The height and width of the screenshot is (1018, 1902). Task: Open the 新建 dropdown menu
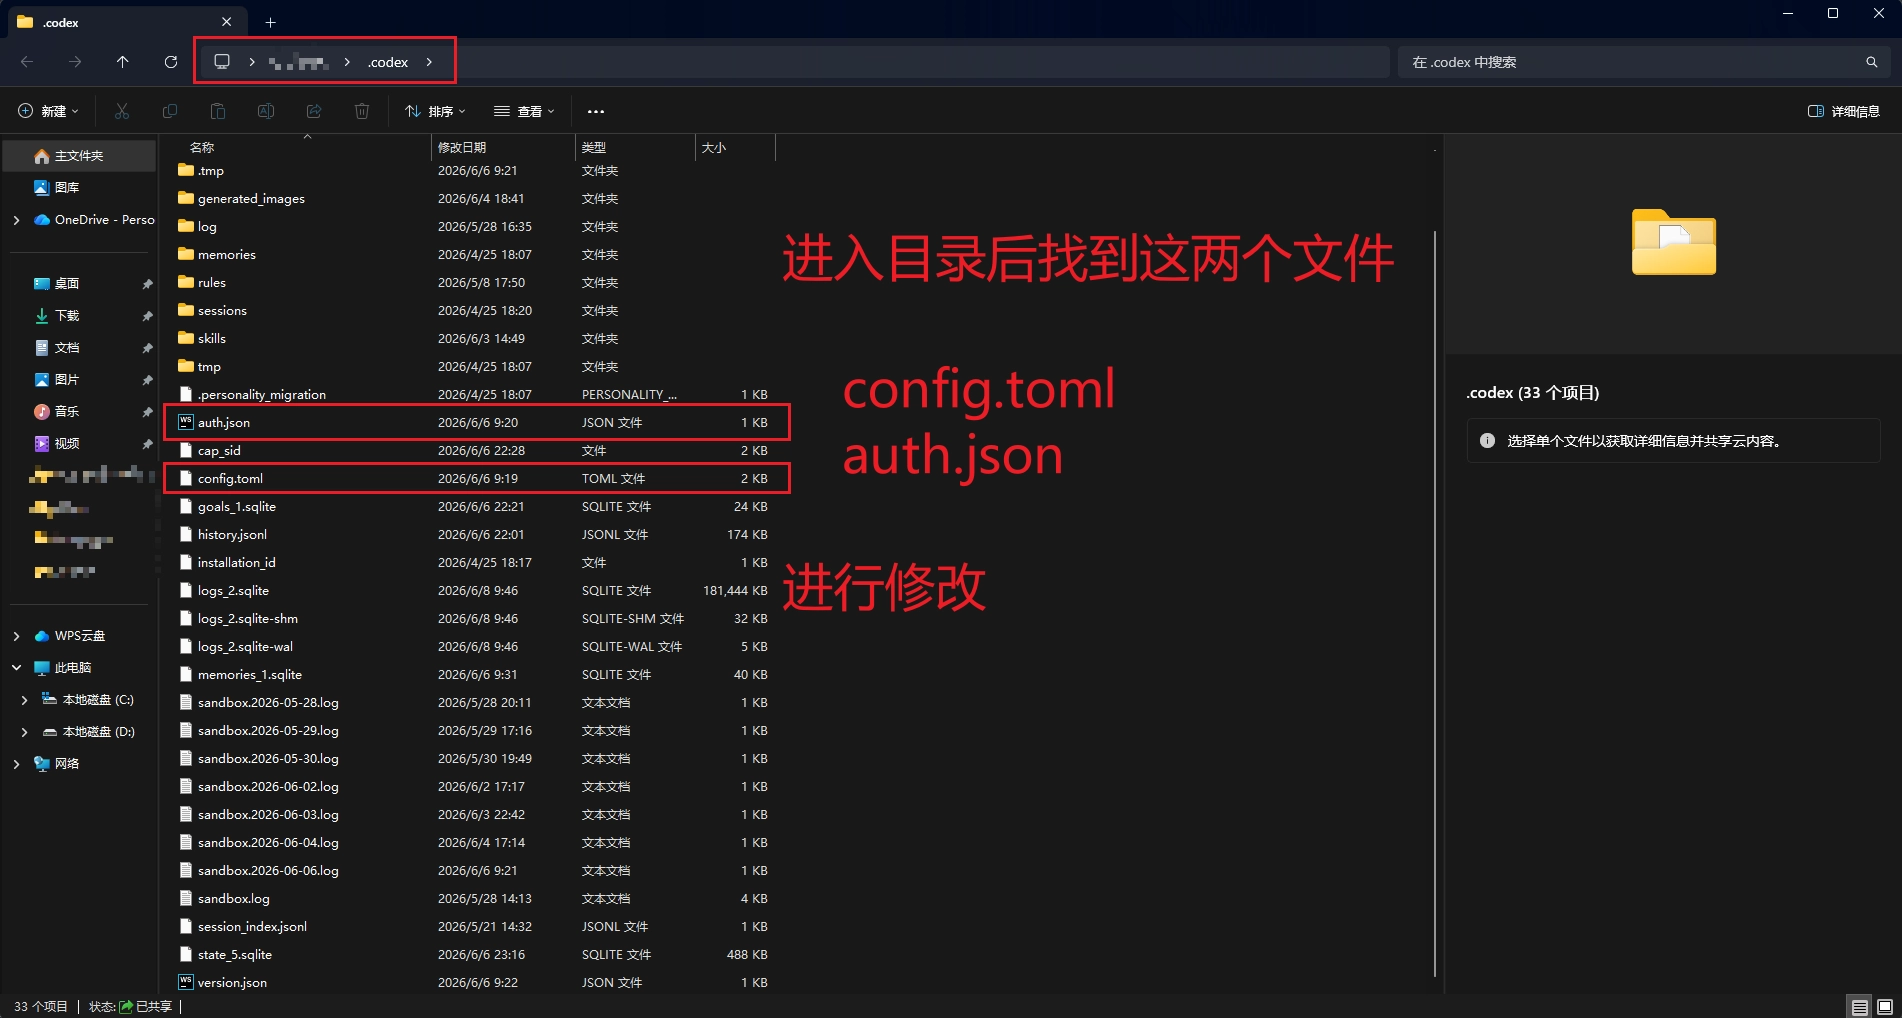[x=48, y=111]
